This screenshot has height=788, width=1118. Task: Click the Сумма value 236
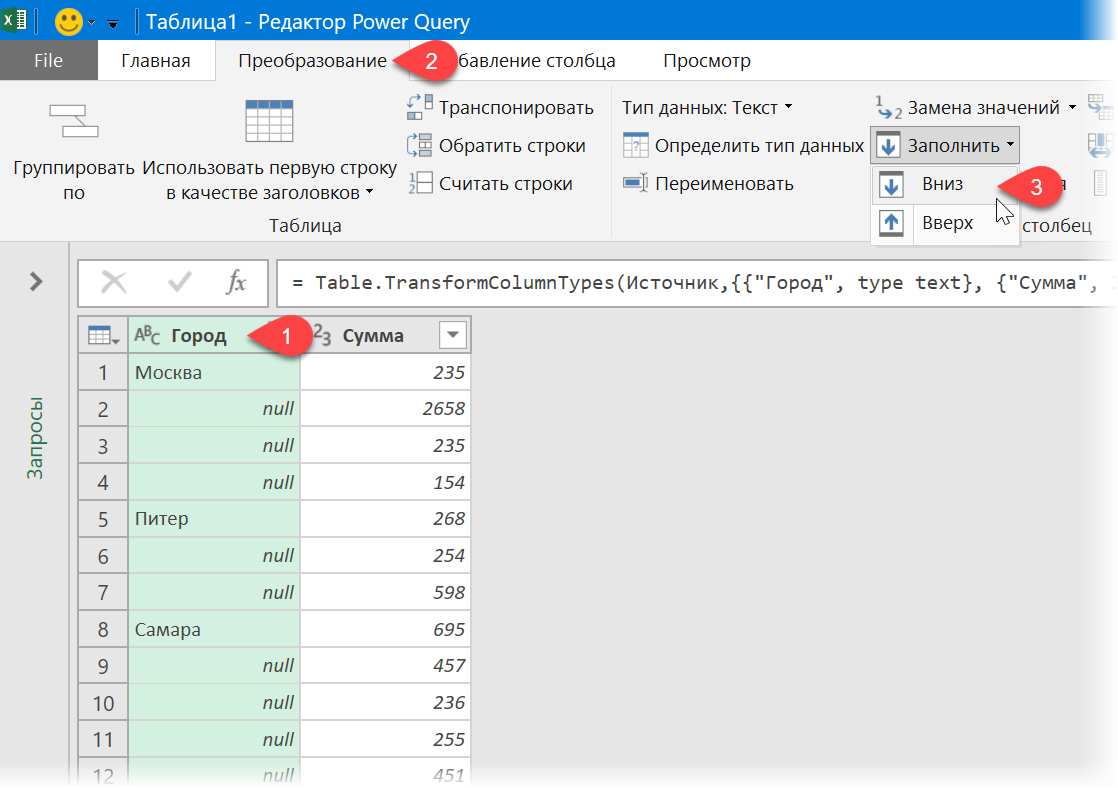tap(385, 703)
